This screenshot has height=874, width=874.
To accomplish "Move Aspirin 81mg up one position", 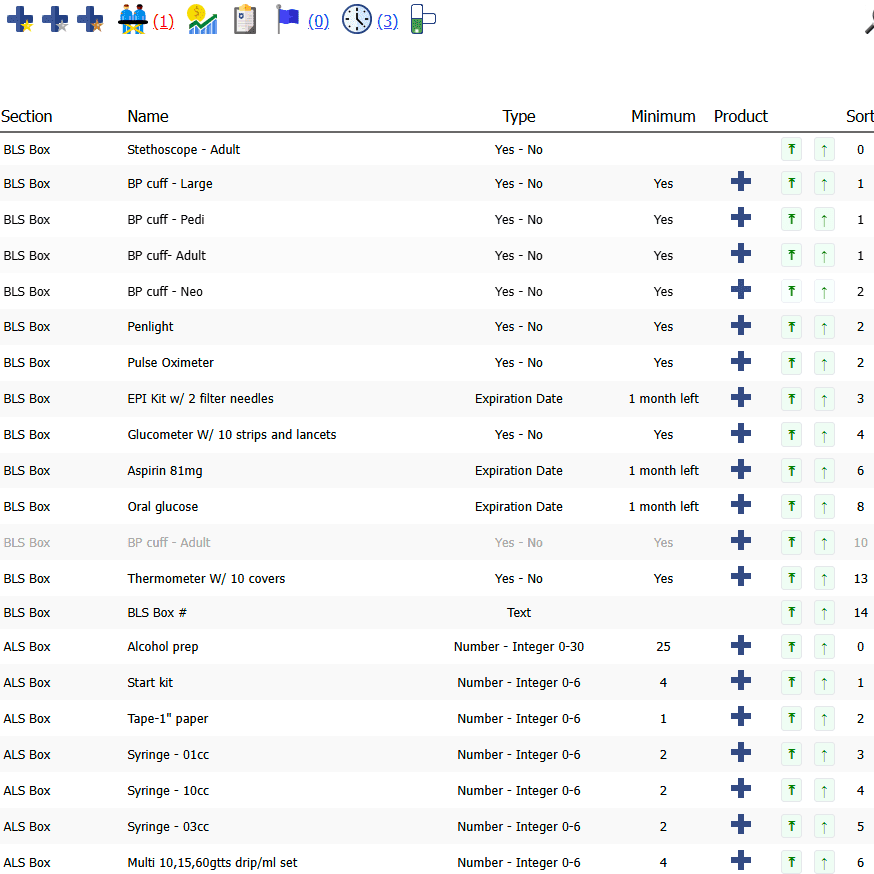I will click(824, 471).
